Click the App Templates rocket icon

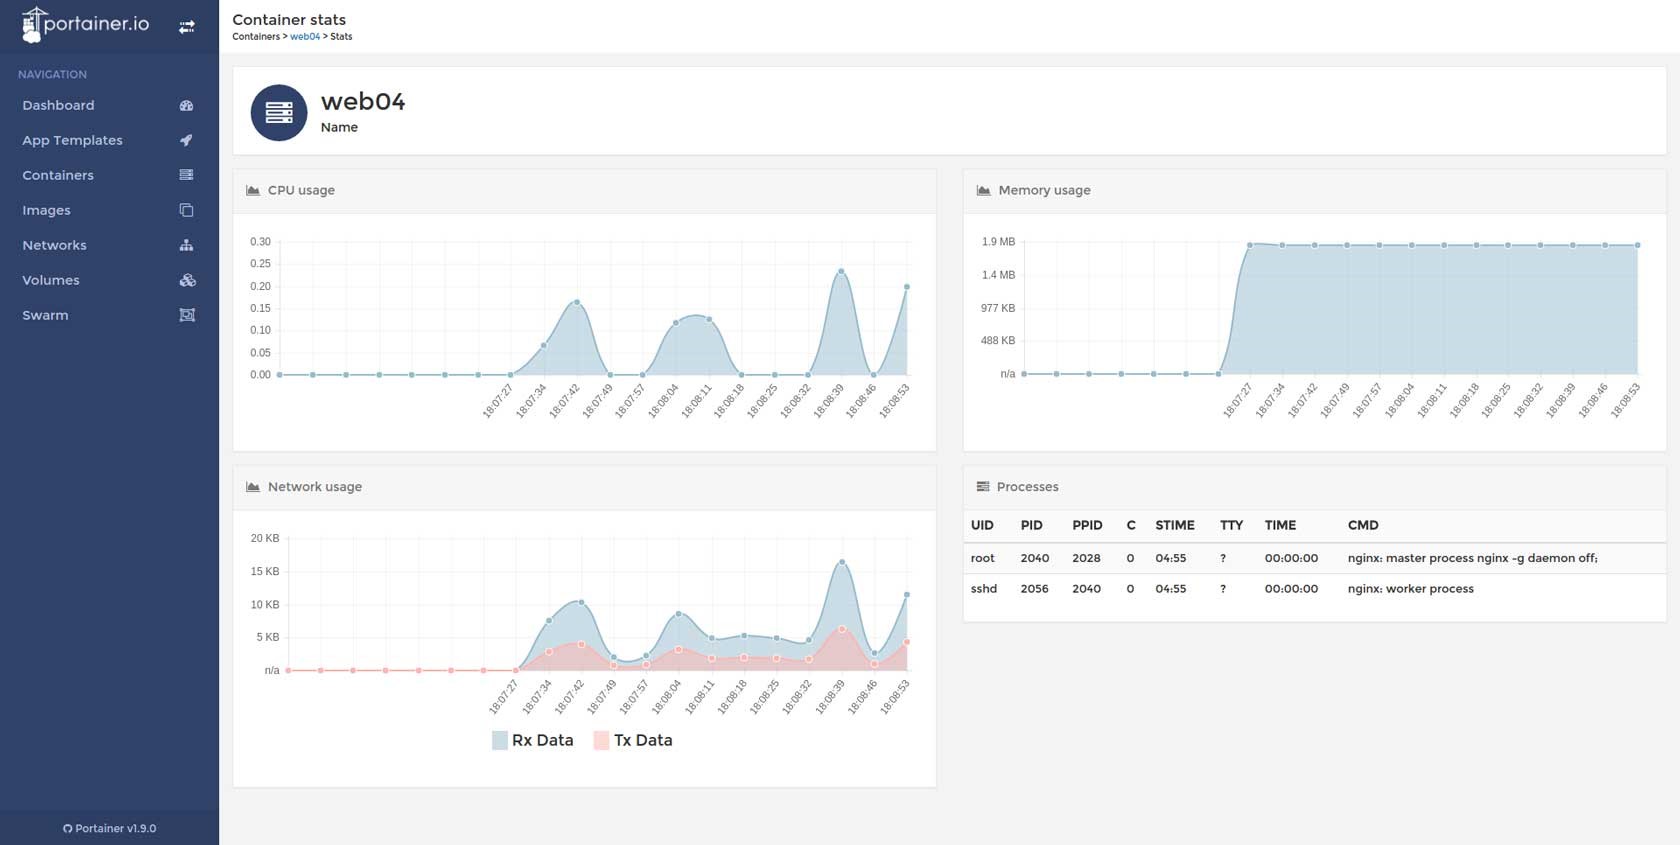point(186,141)
